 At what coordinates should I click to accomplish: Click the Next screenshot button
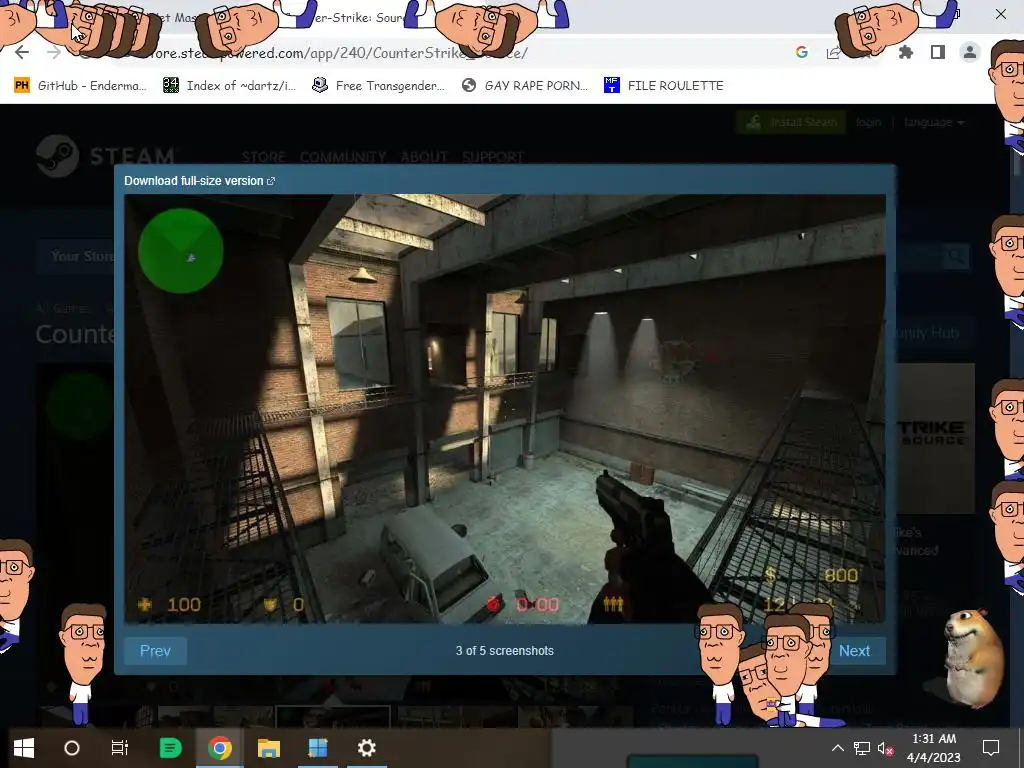click(x=854, y=651)
